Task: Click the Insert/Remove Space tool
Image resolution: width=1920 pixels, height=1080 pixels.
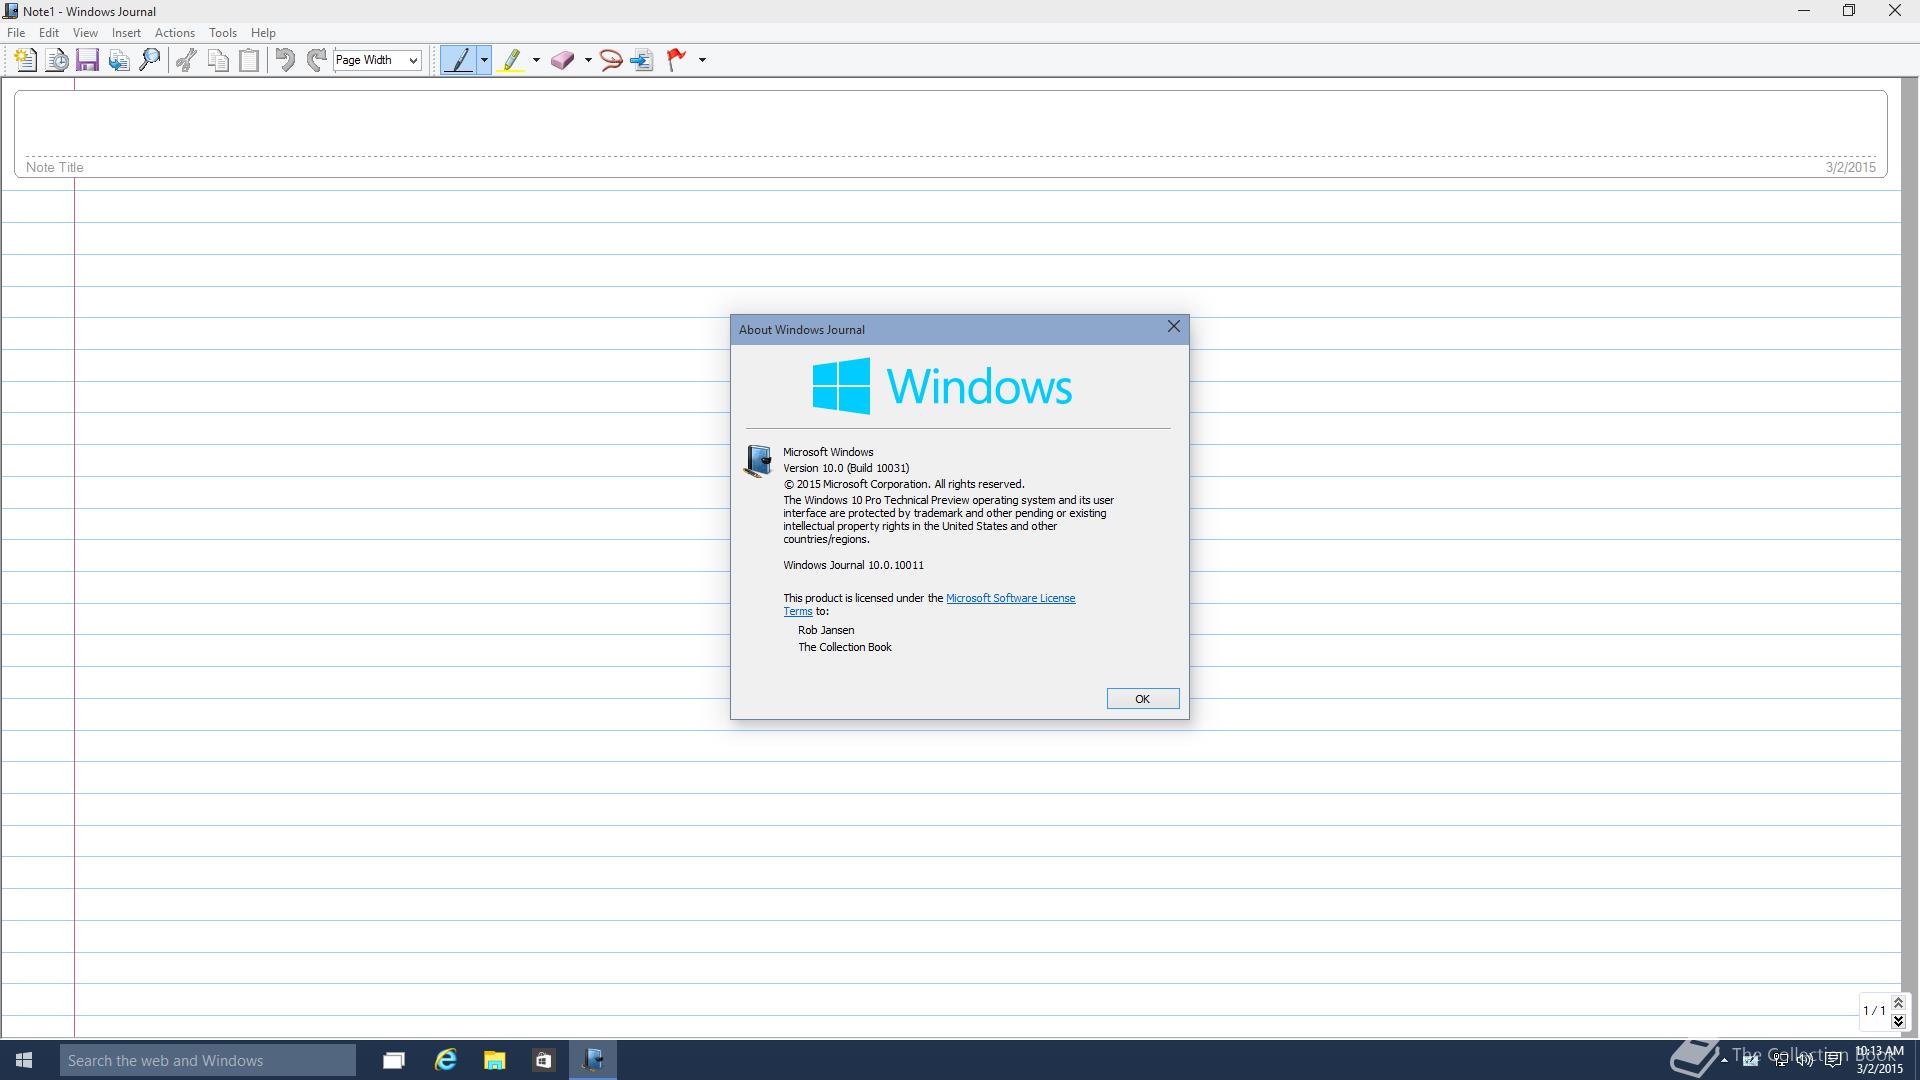Action: click(642, 60)
